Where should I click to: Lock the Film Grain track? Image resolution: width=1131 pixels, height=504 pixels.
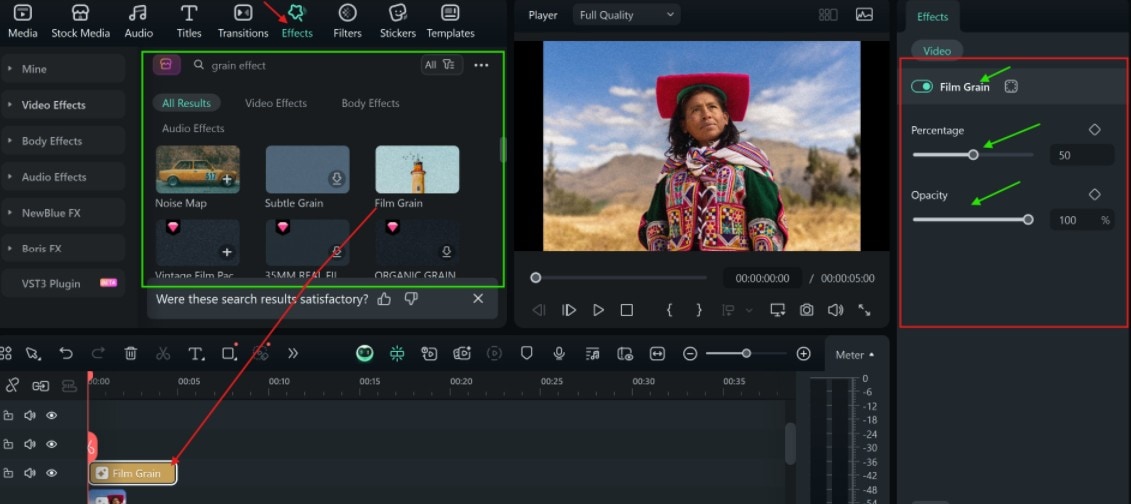[x=8, y=473]
